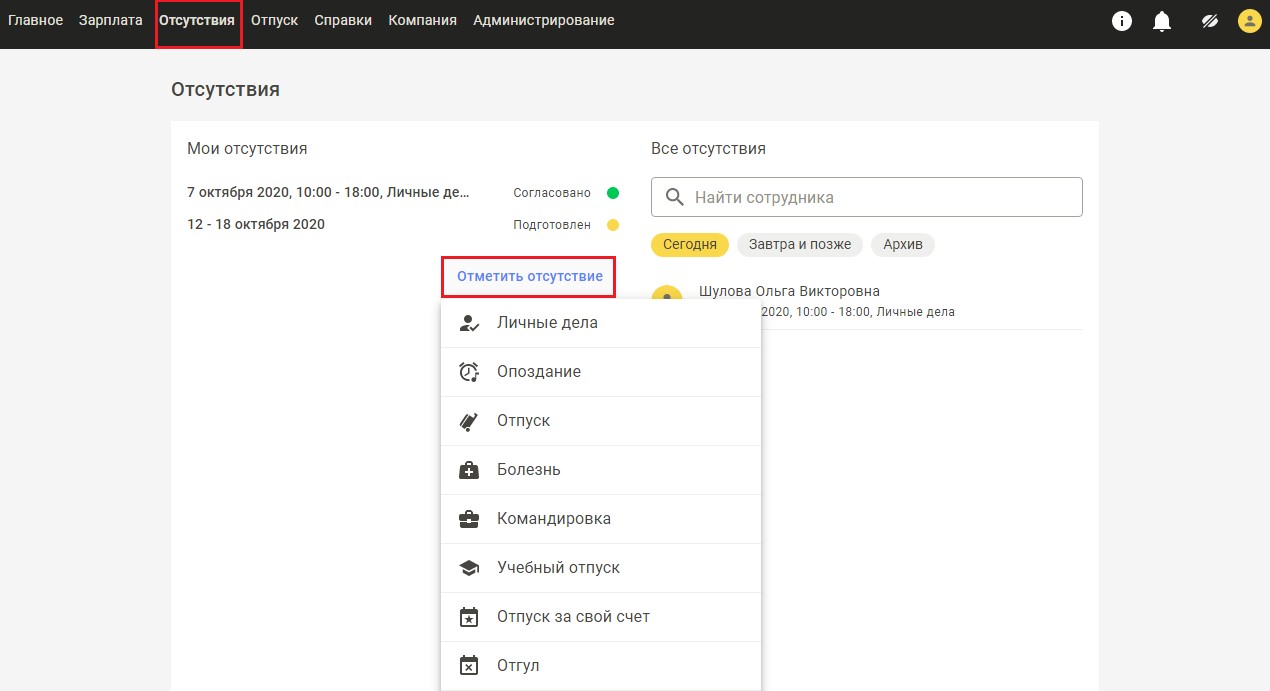Select the Архив filter chip

click(x=903, y=244)
